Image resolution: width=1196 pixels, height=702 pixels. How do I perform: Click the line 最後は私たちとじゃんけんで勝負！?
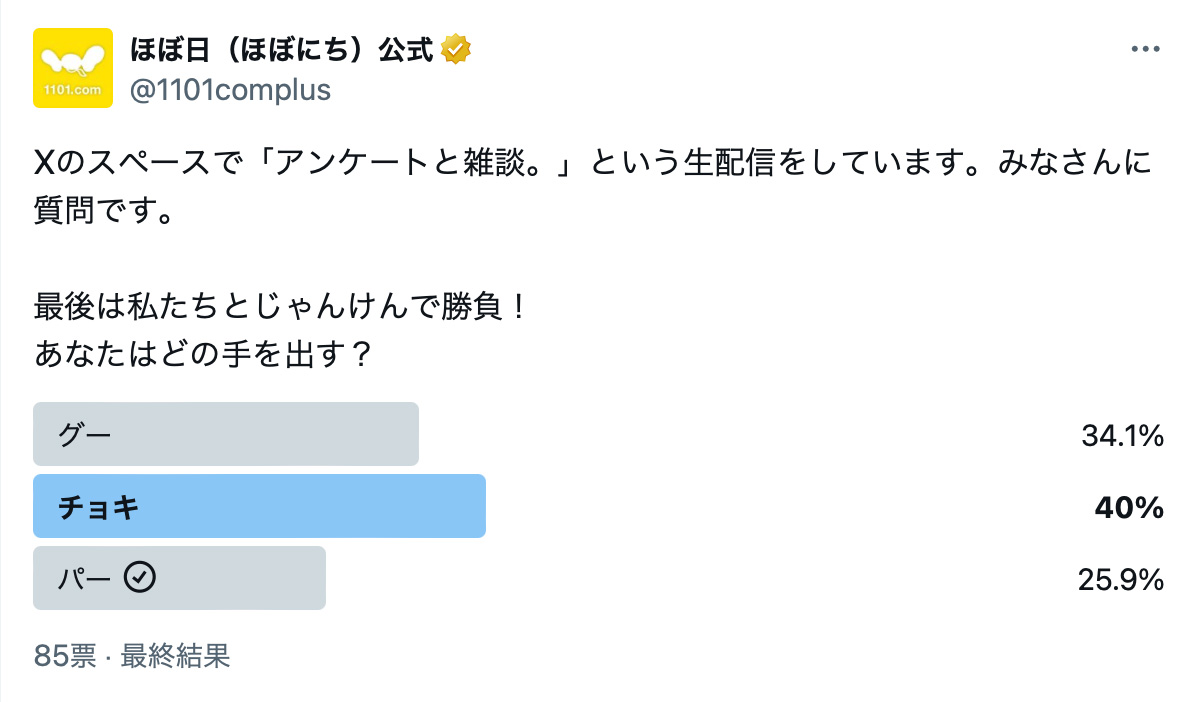(281, 306)
